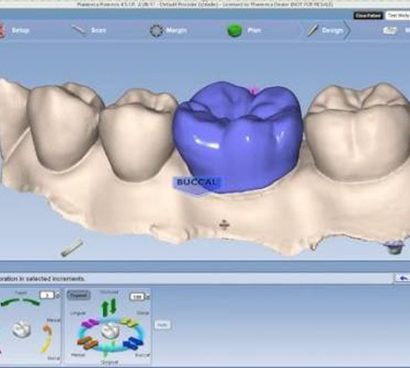Select the purple crown restoration

[x=237, y=137]
